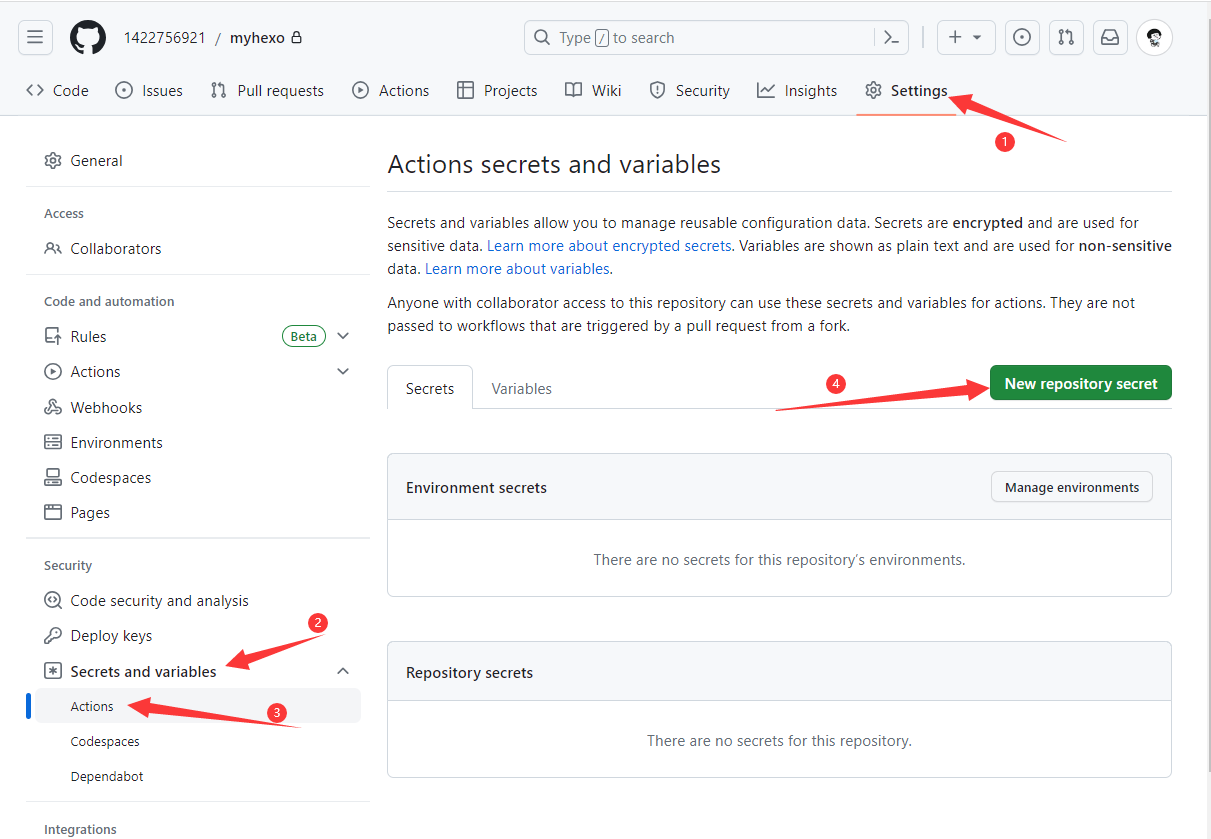Expand the Rules sidebar section

click(x=343, y=336)
